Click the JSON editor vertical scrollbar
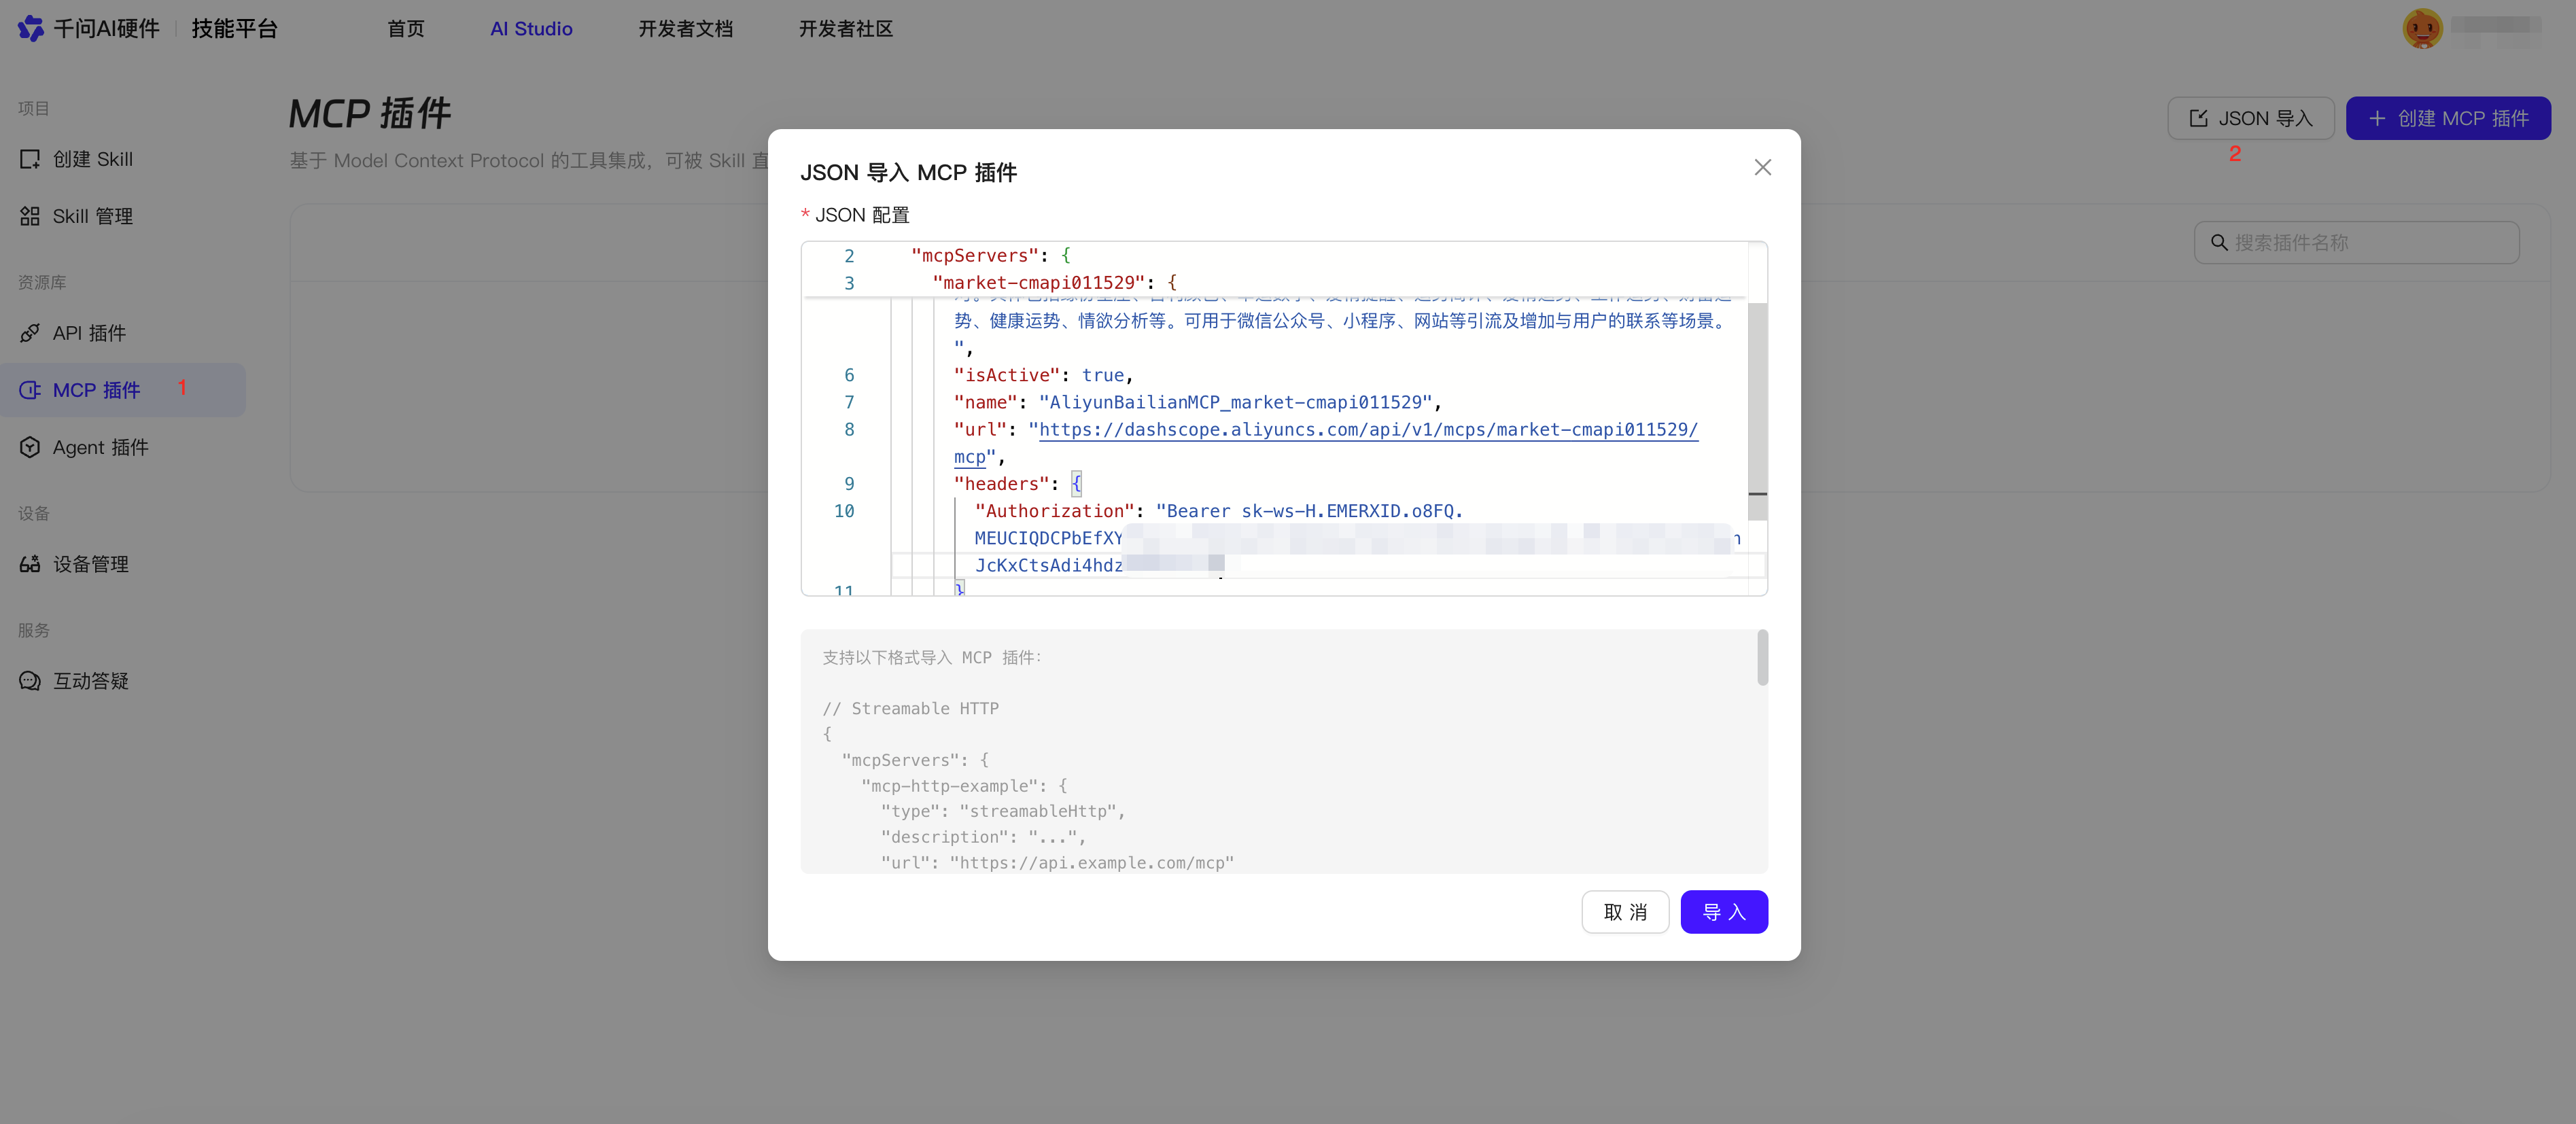The height and width of the screenshot is (1124, 2576). (x=1757, y=410)
